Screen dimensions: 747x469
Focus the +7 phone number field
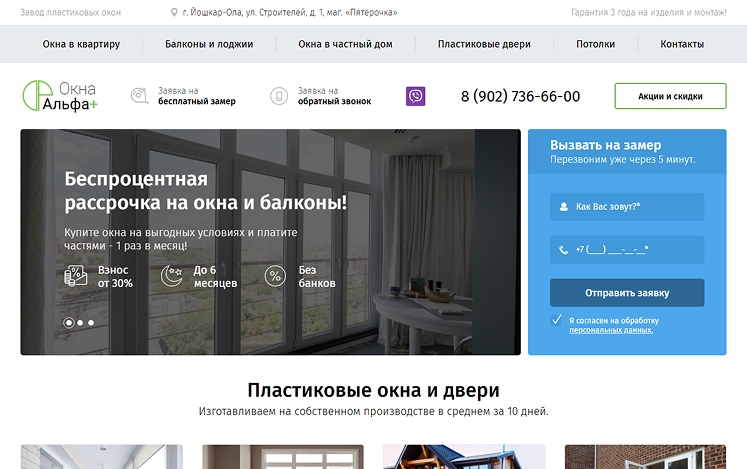tap(627, 249)
